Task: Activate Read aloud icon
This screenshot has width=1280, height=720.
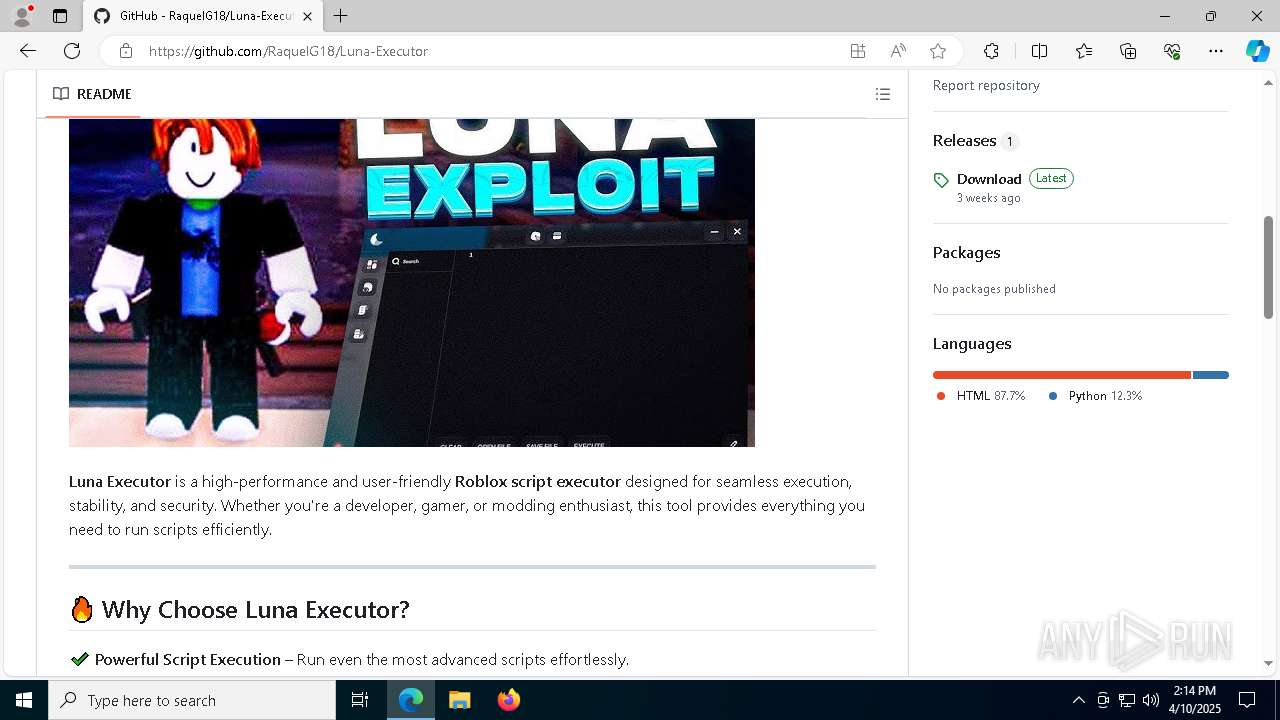Action: (x=898, y=51)
